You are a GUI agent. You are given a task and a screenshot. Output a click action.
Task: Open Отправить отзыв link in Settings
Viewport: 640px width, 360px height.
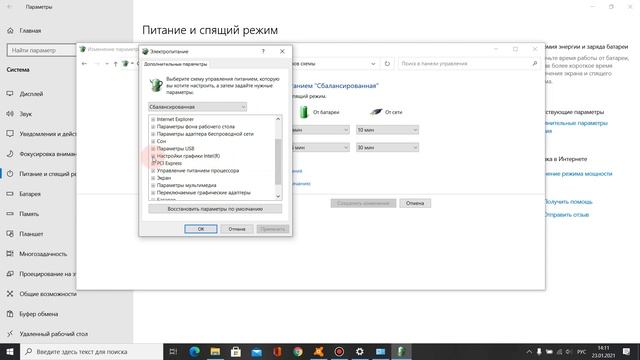(567, 215)
